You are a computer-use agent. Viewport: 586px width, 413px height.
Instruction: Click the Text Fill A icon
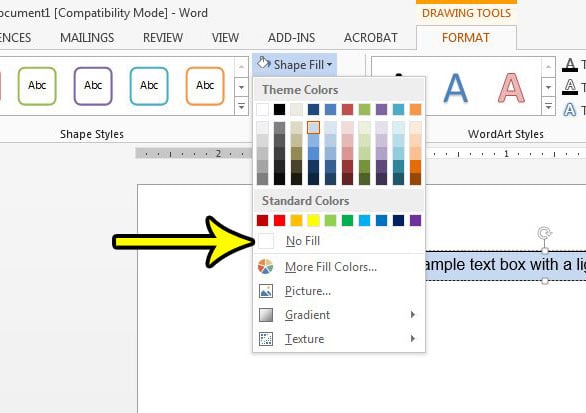coord(570,65)
